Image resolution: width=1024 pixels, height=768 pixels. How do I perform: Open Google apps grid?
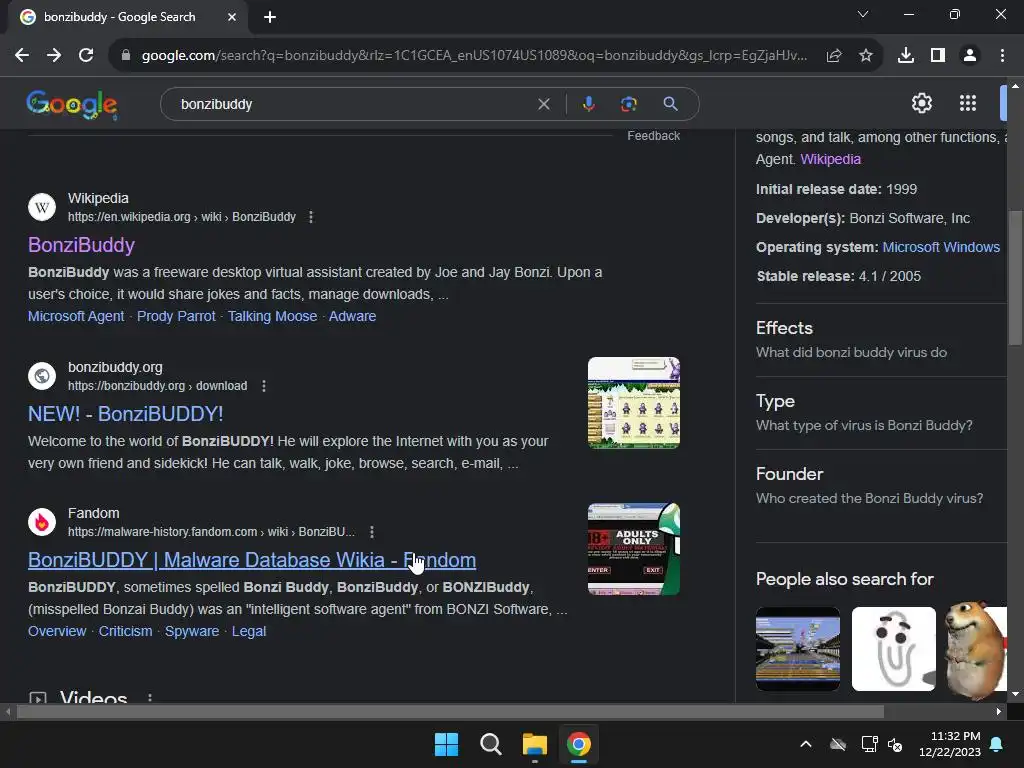coord(968,103)
